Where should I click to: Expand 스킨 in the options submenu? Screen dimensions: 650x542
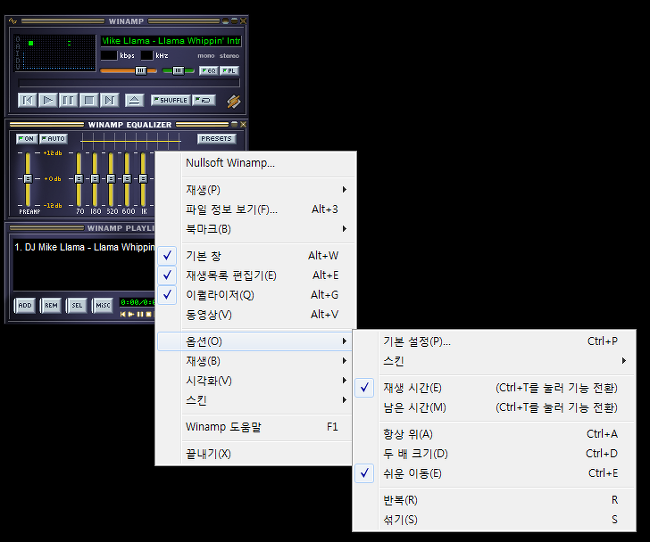(495, 361)
